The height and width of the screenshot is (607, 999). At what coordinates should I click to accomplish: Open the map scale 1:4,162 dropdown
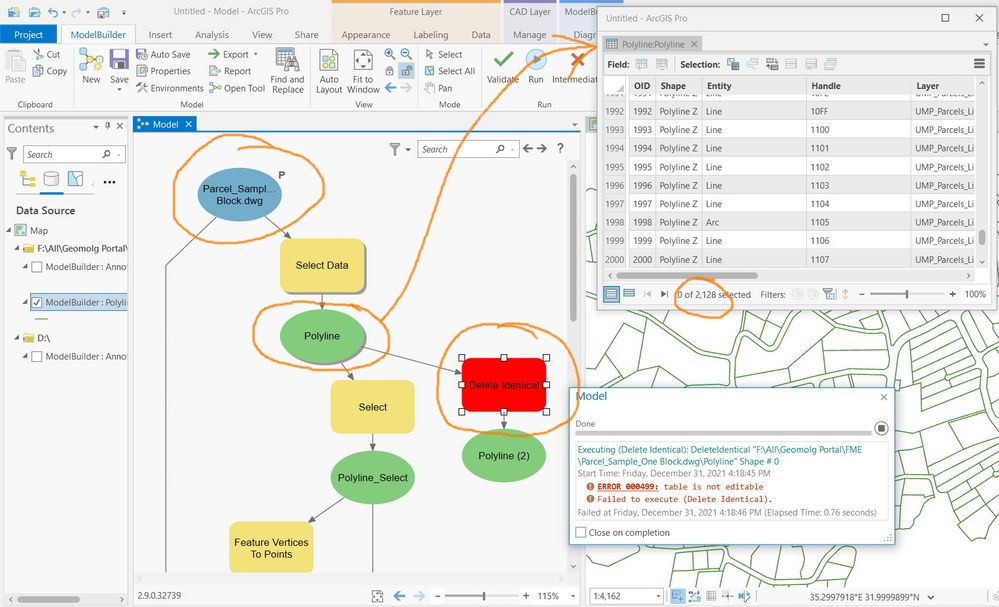tap(658, 596)
